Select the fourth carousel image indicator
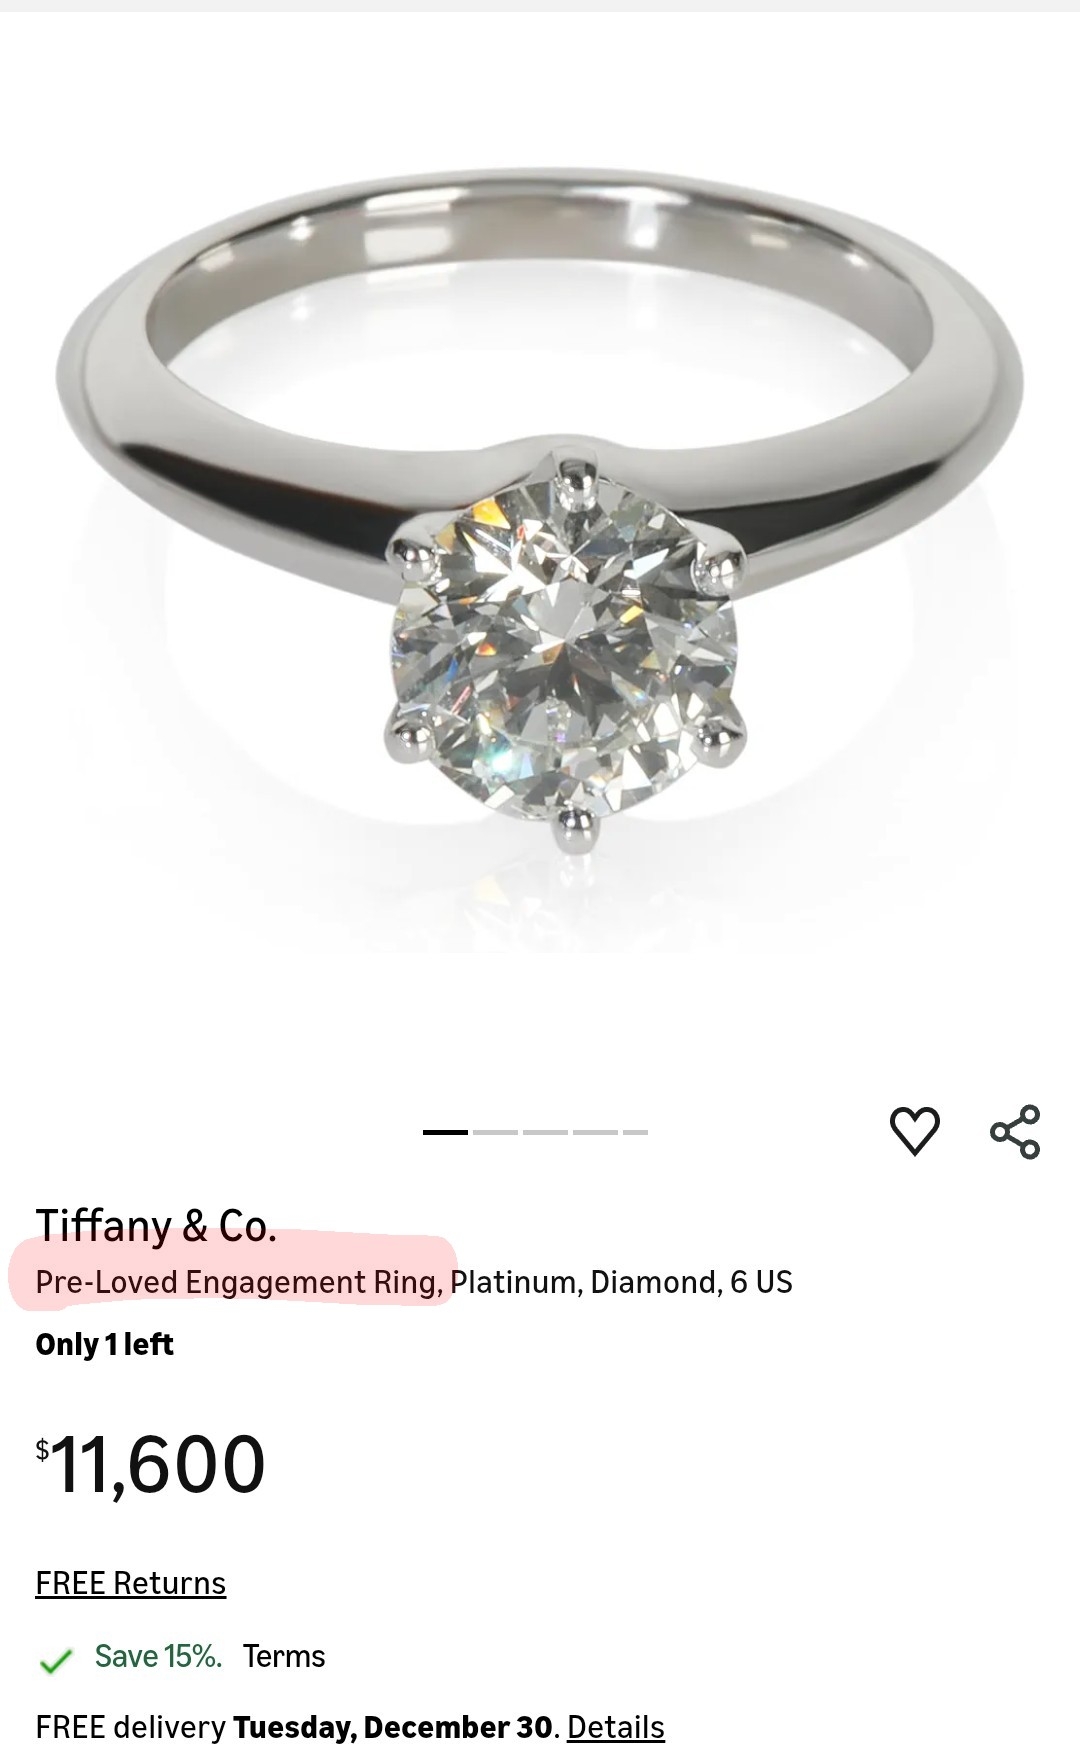 595,1132
